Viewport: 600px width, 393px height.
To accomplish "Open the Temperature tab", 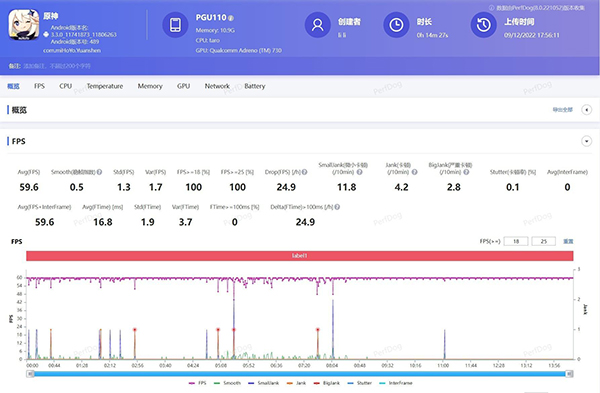I will (105, 86).
